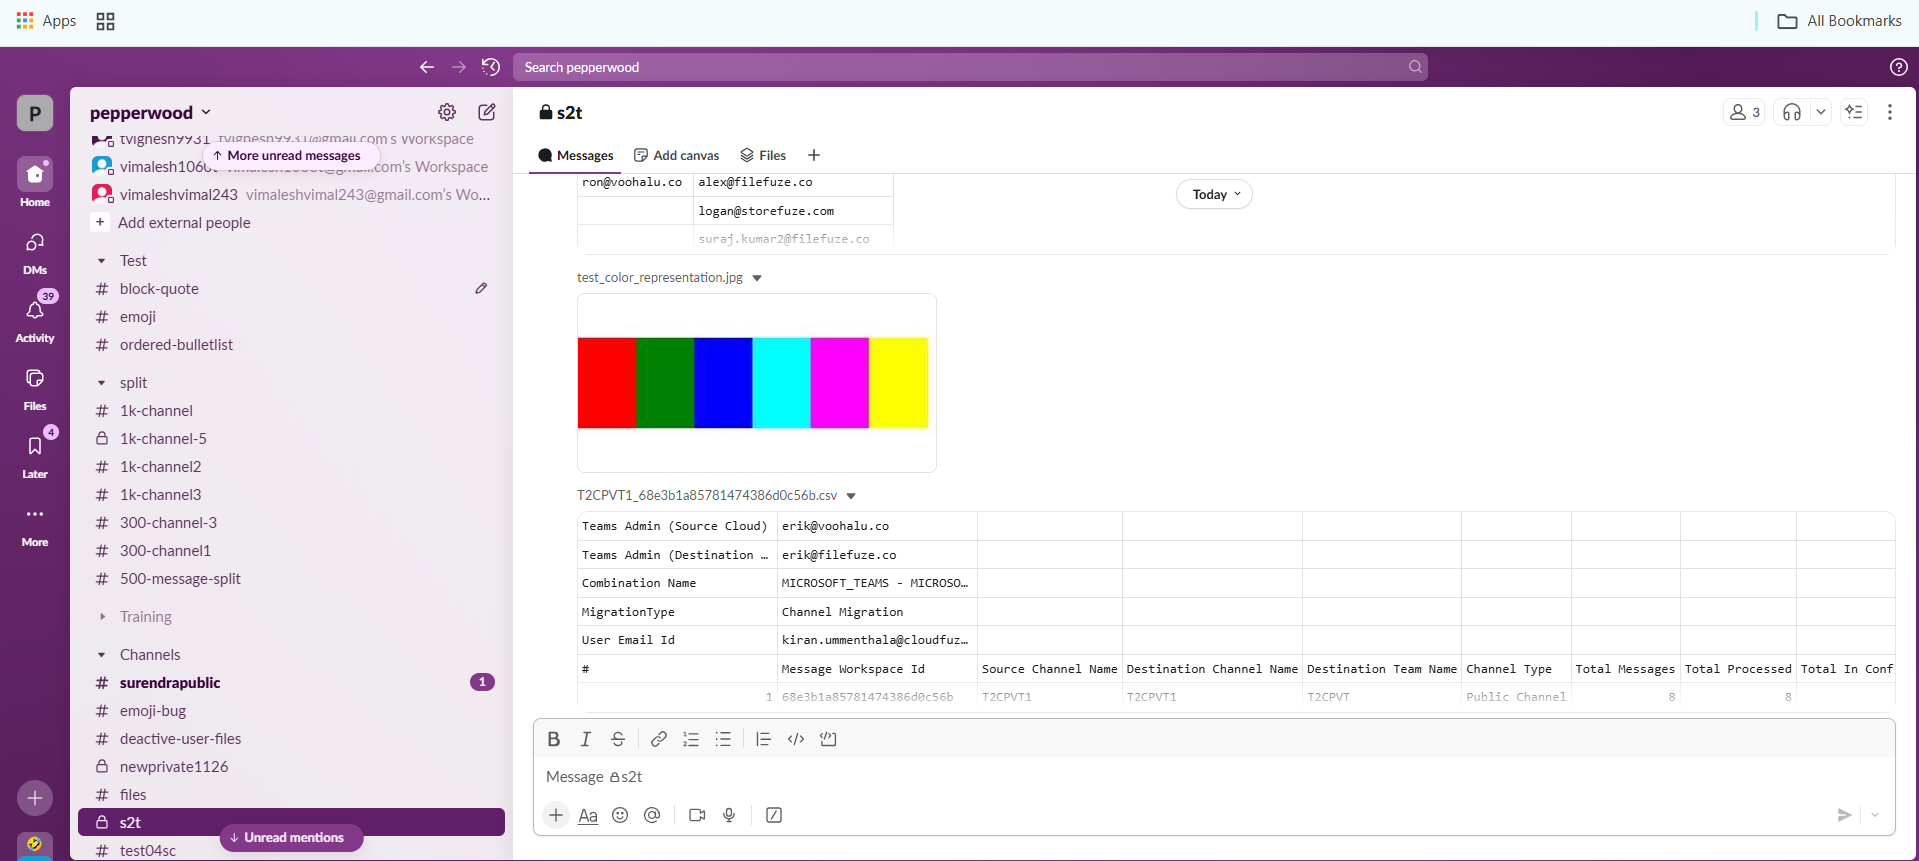The width and height of the screenshot is (1919, 861).
Task: Open the Today date dropdown
Action: (1214, 195)
